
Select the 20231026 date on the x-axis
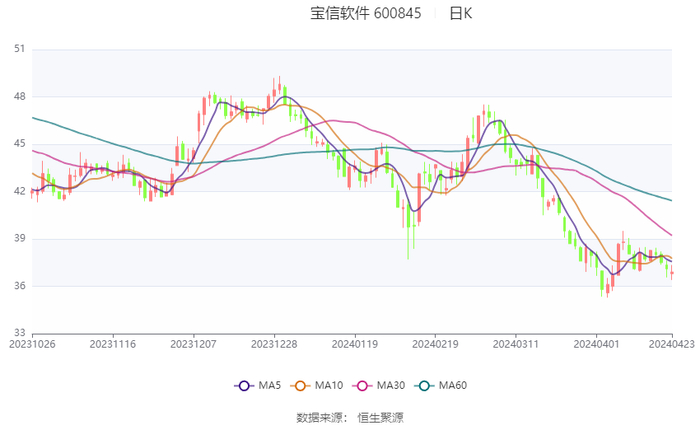click(32, 343)
